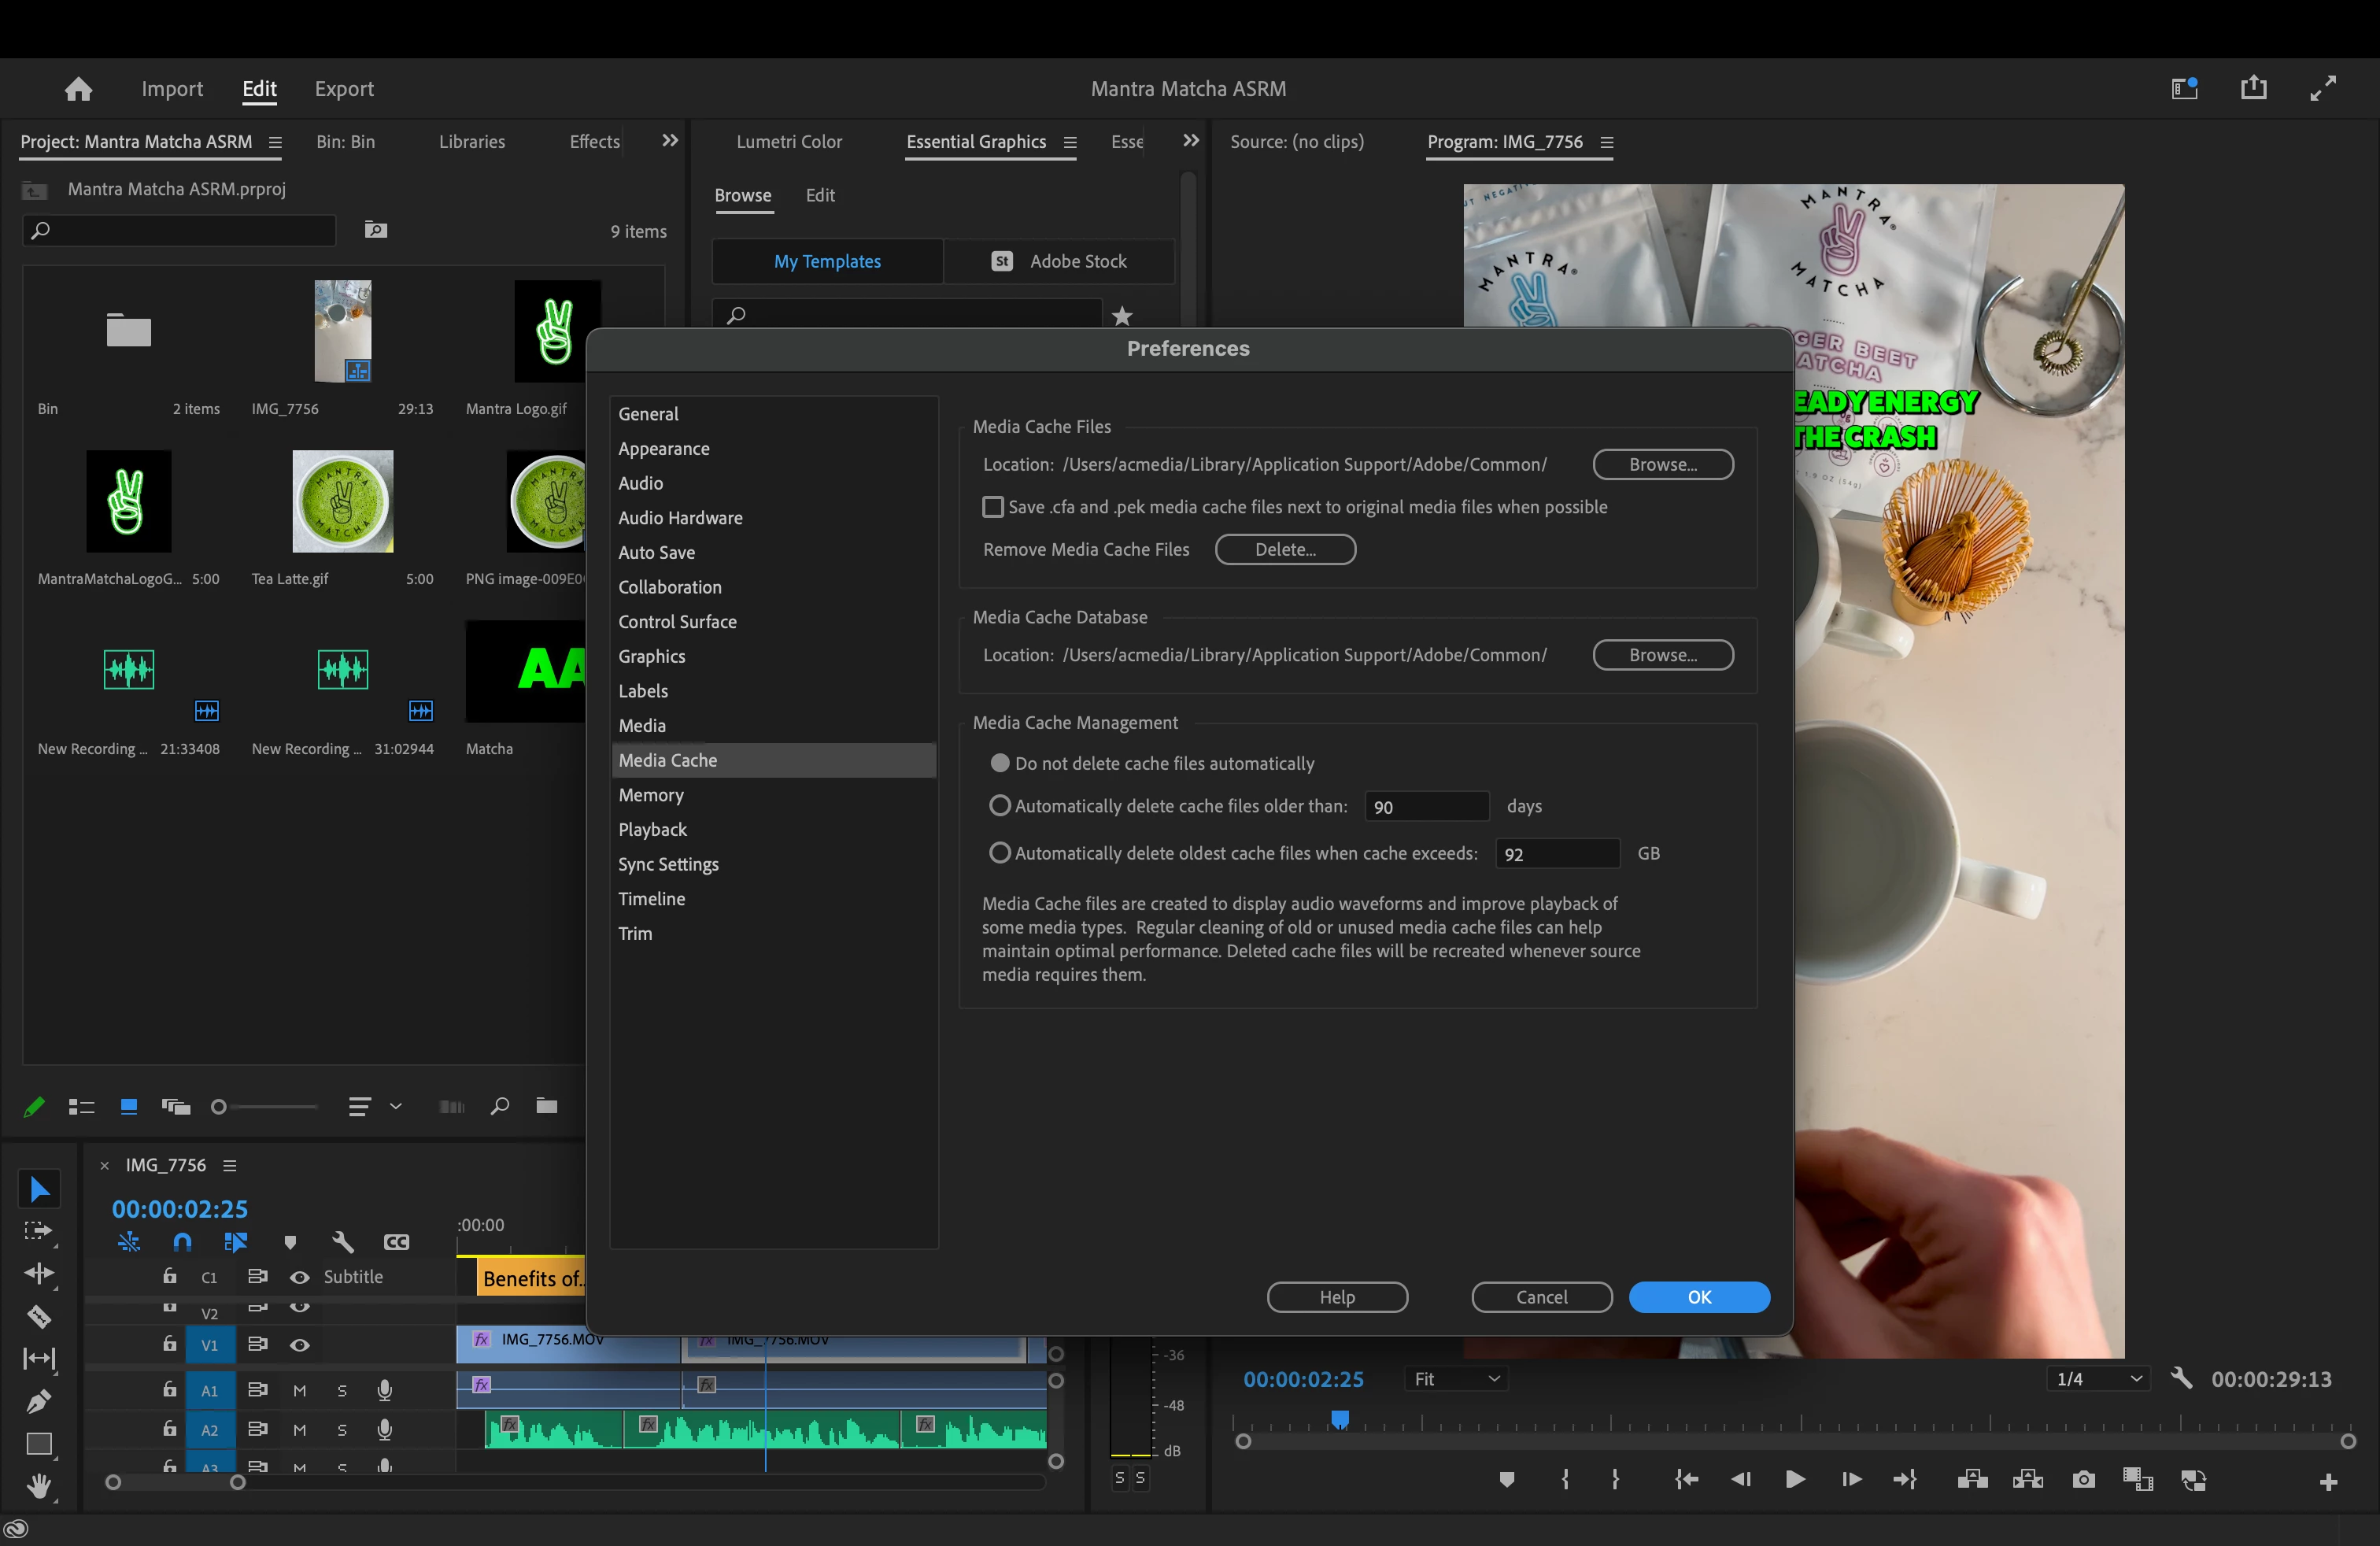Viewport: 2380px width, 1546px height.
Task: Click Export Frame camera icon
Action: pos(2084,1480)
